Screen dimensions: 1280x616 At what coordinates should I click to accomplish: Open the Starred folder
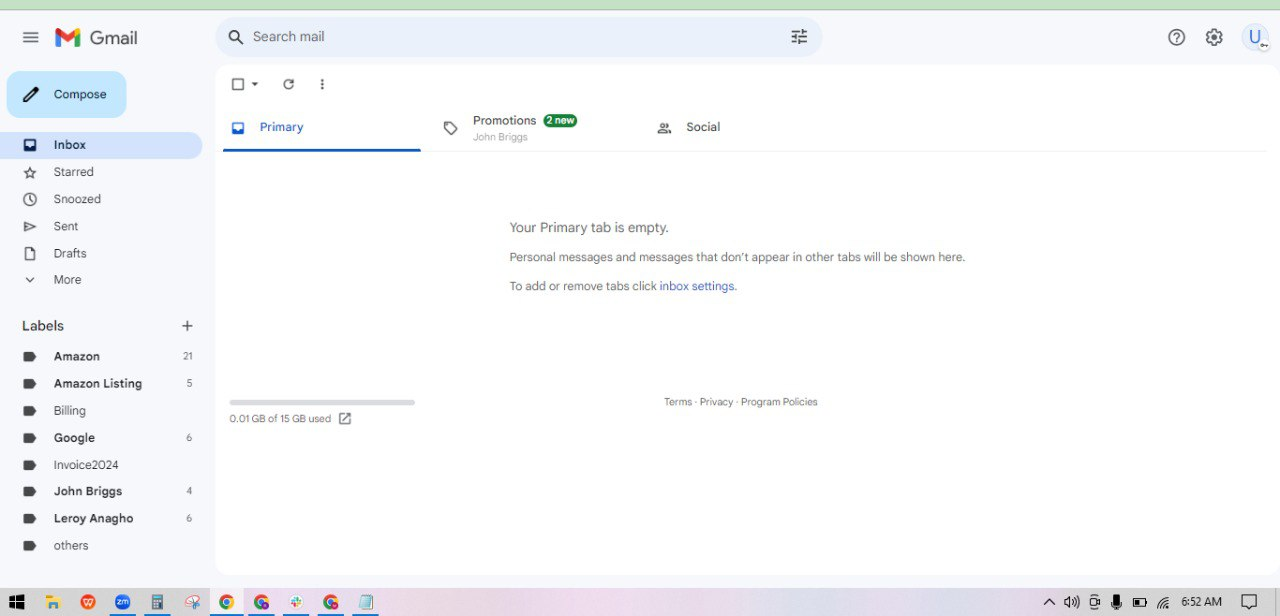click(x=101, y=172)
